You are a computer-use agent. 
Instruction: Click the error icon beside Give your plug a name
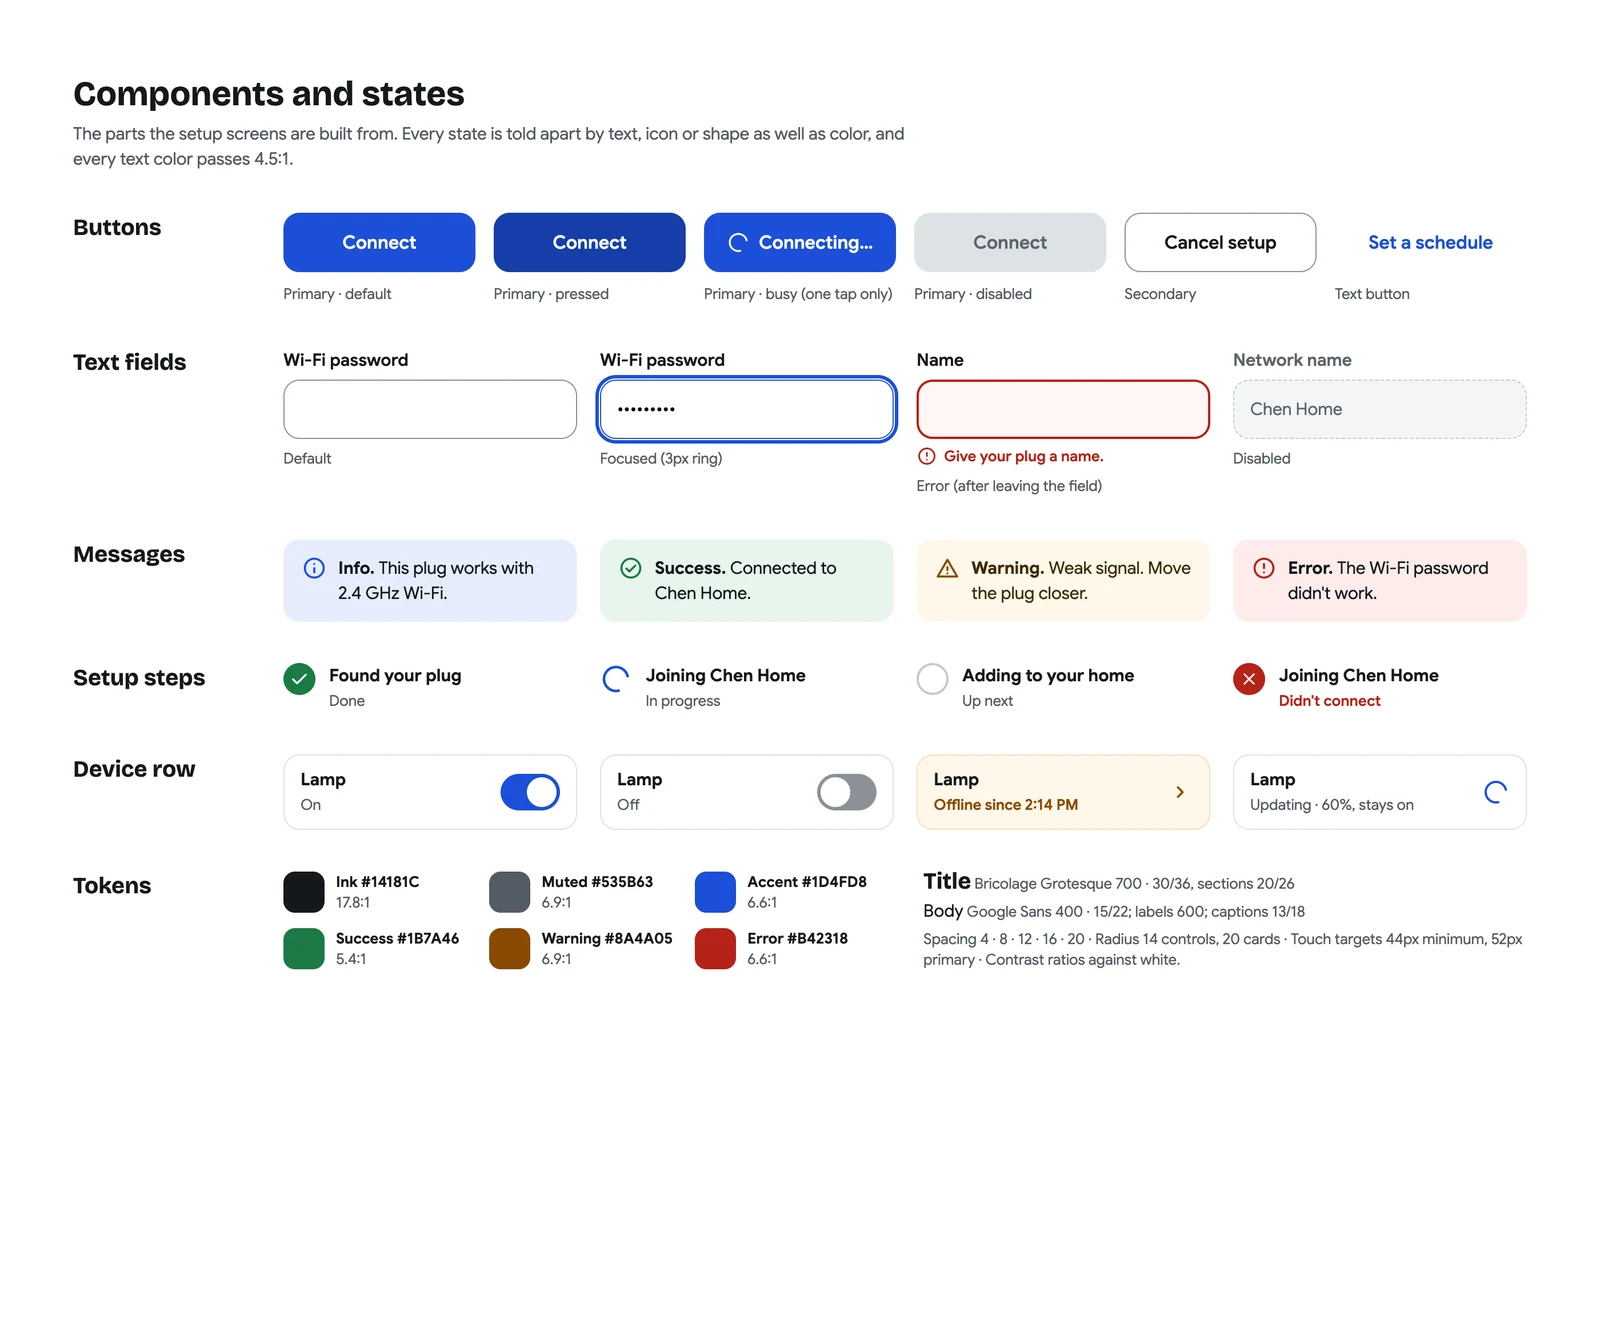(927, 456)
